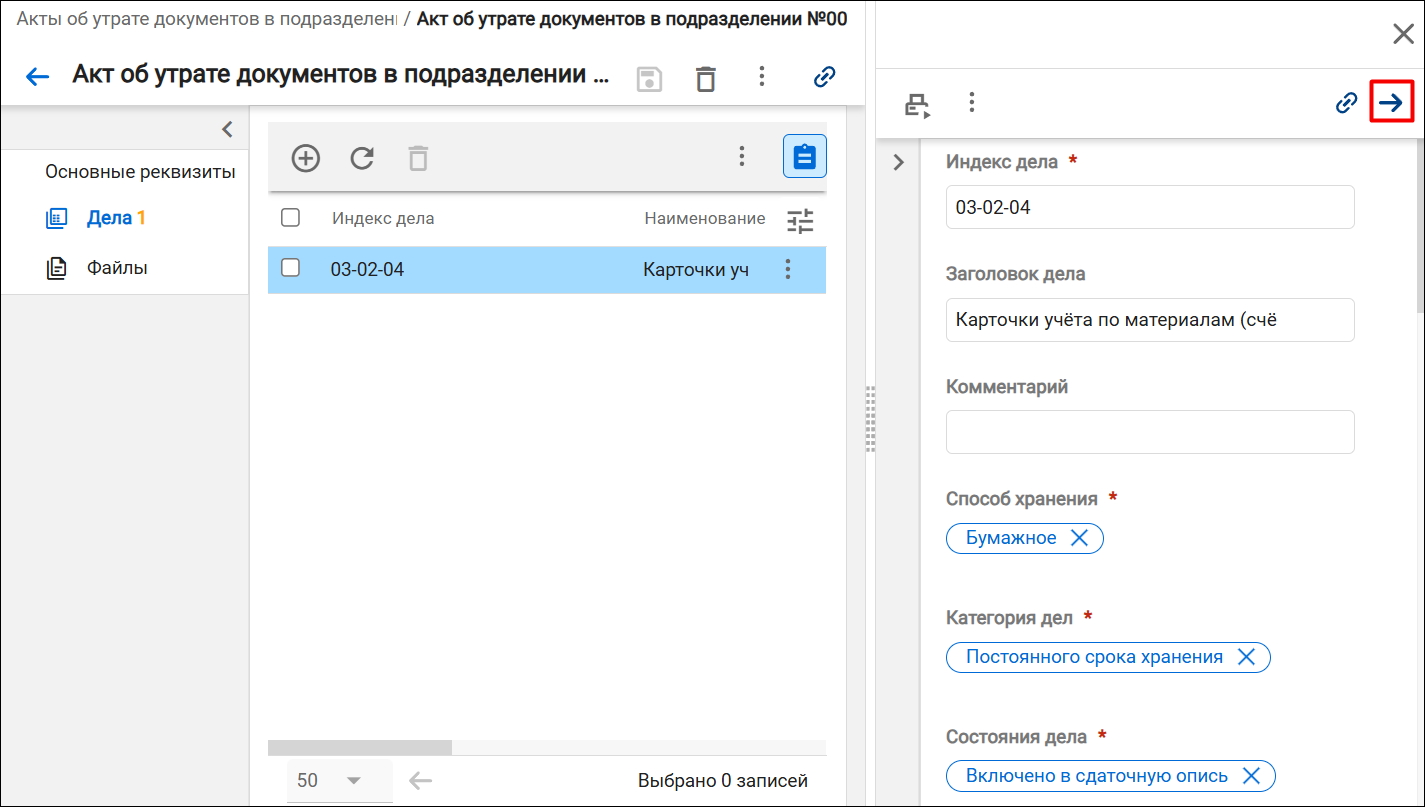Copy link icon in act header
Screen dimensions: 1425x807
point(824,77)
